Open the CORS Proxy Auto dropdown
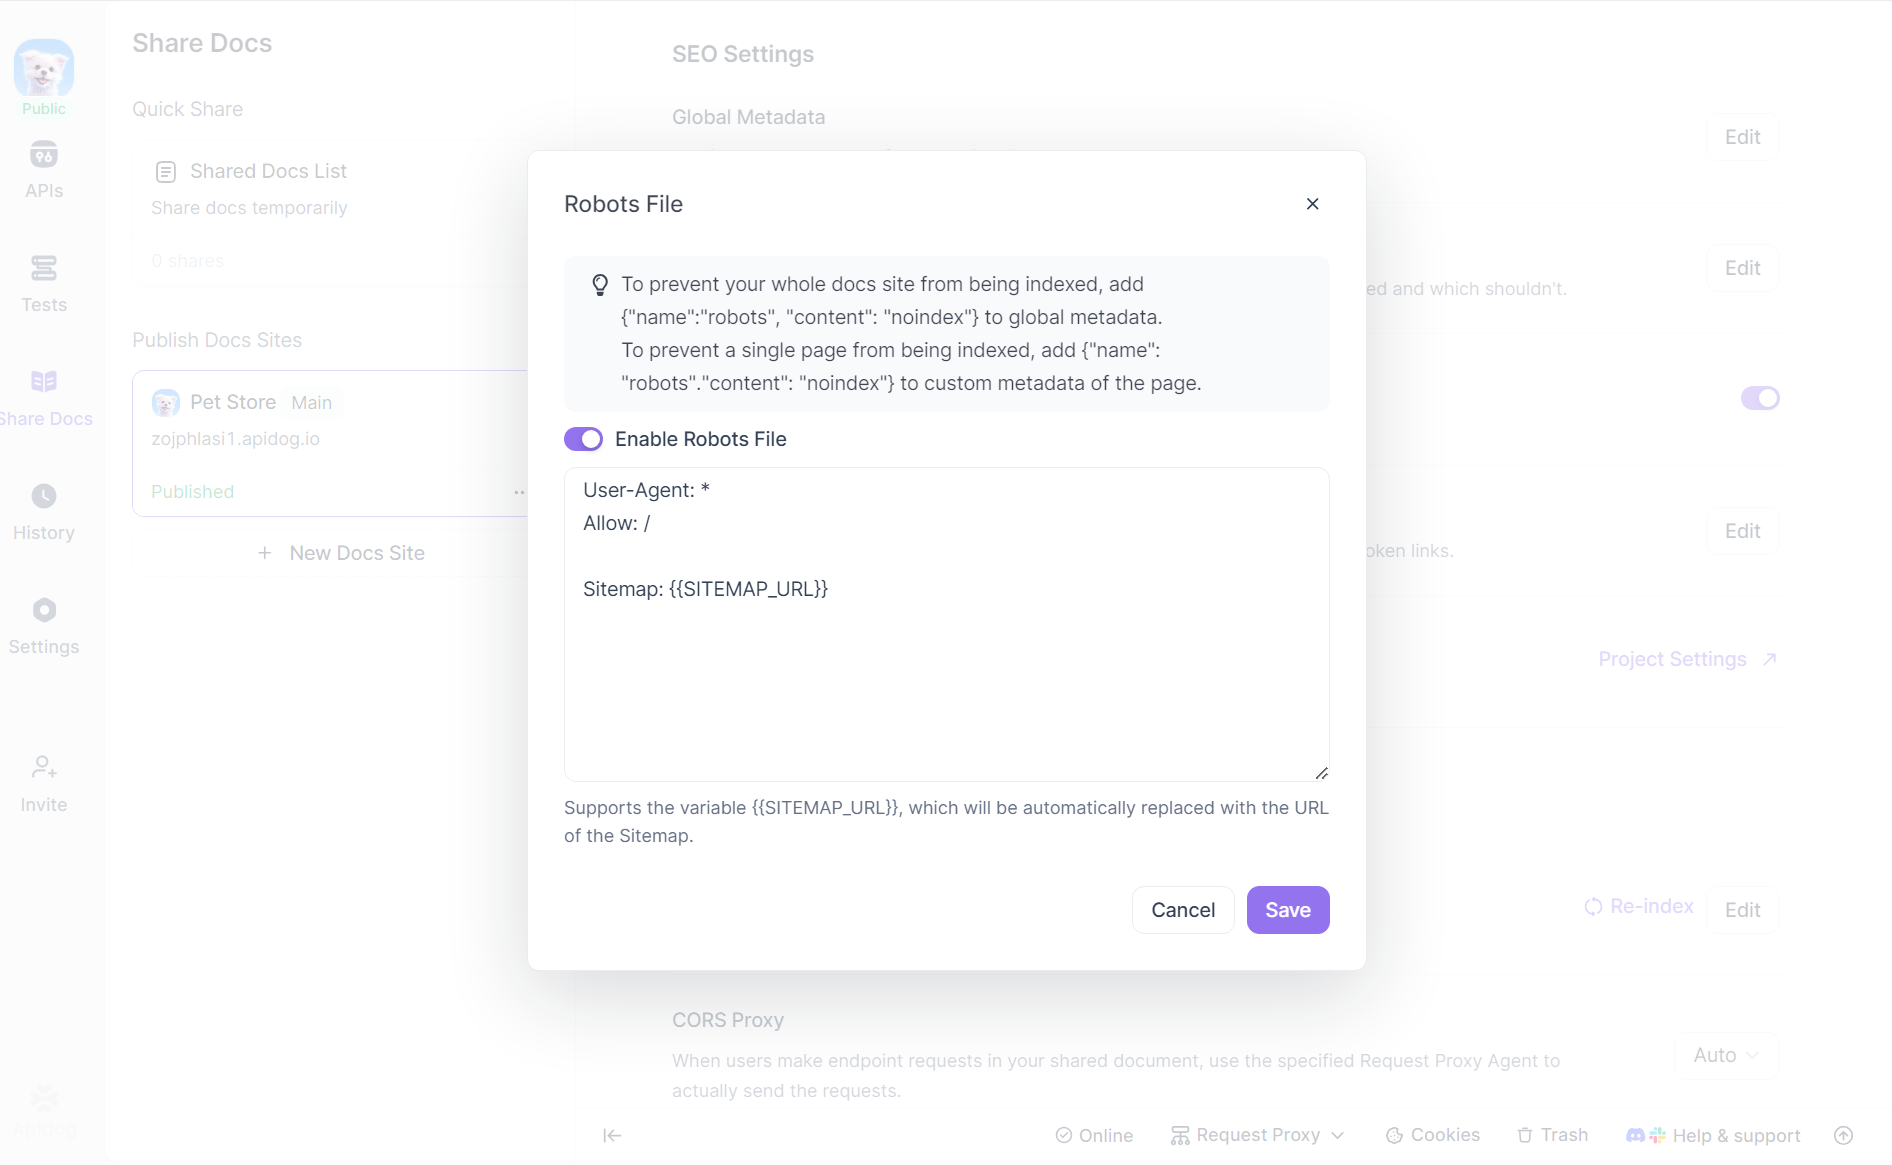Image resolution: width=1892 pixels, height=1165 pixels. (x=1726, y=1055)
